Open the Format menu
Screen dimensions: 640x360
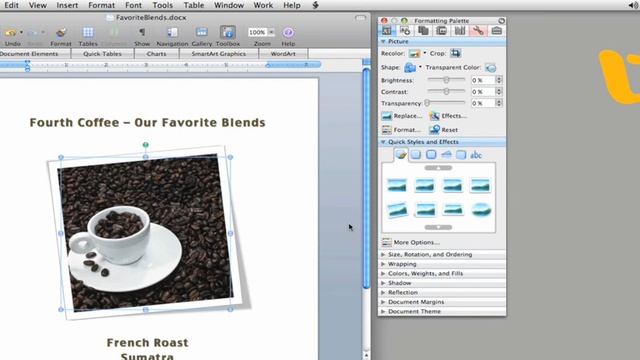tap(102, 5)
